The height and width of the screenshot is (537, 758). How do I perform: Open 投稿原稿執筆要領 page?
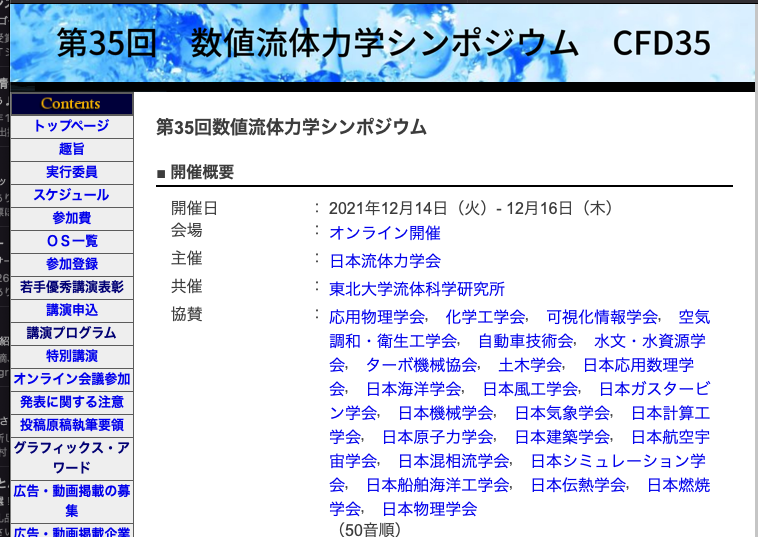(x=72, y=425)
